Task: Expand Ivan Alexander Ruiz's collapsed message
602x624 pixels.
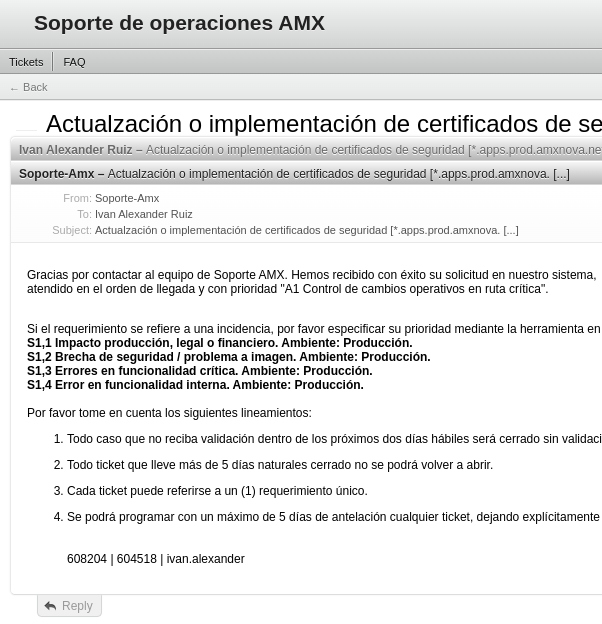Action: click(x=300, y=150)
